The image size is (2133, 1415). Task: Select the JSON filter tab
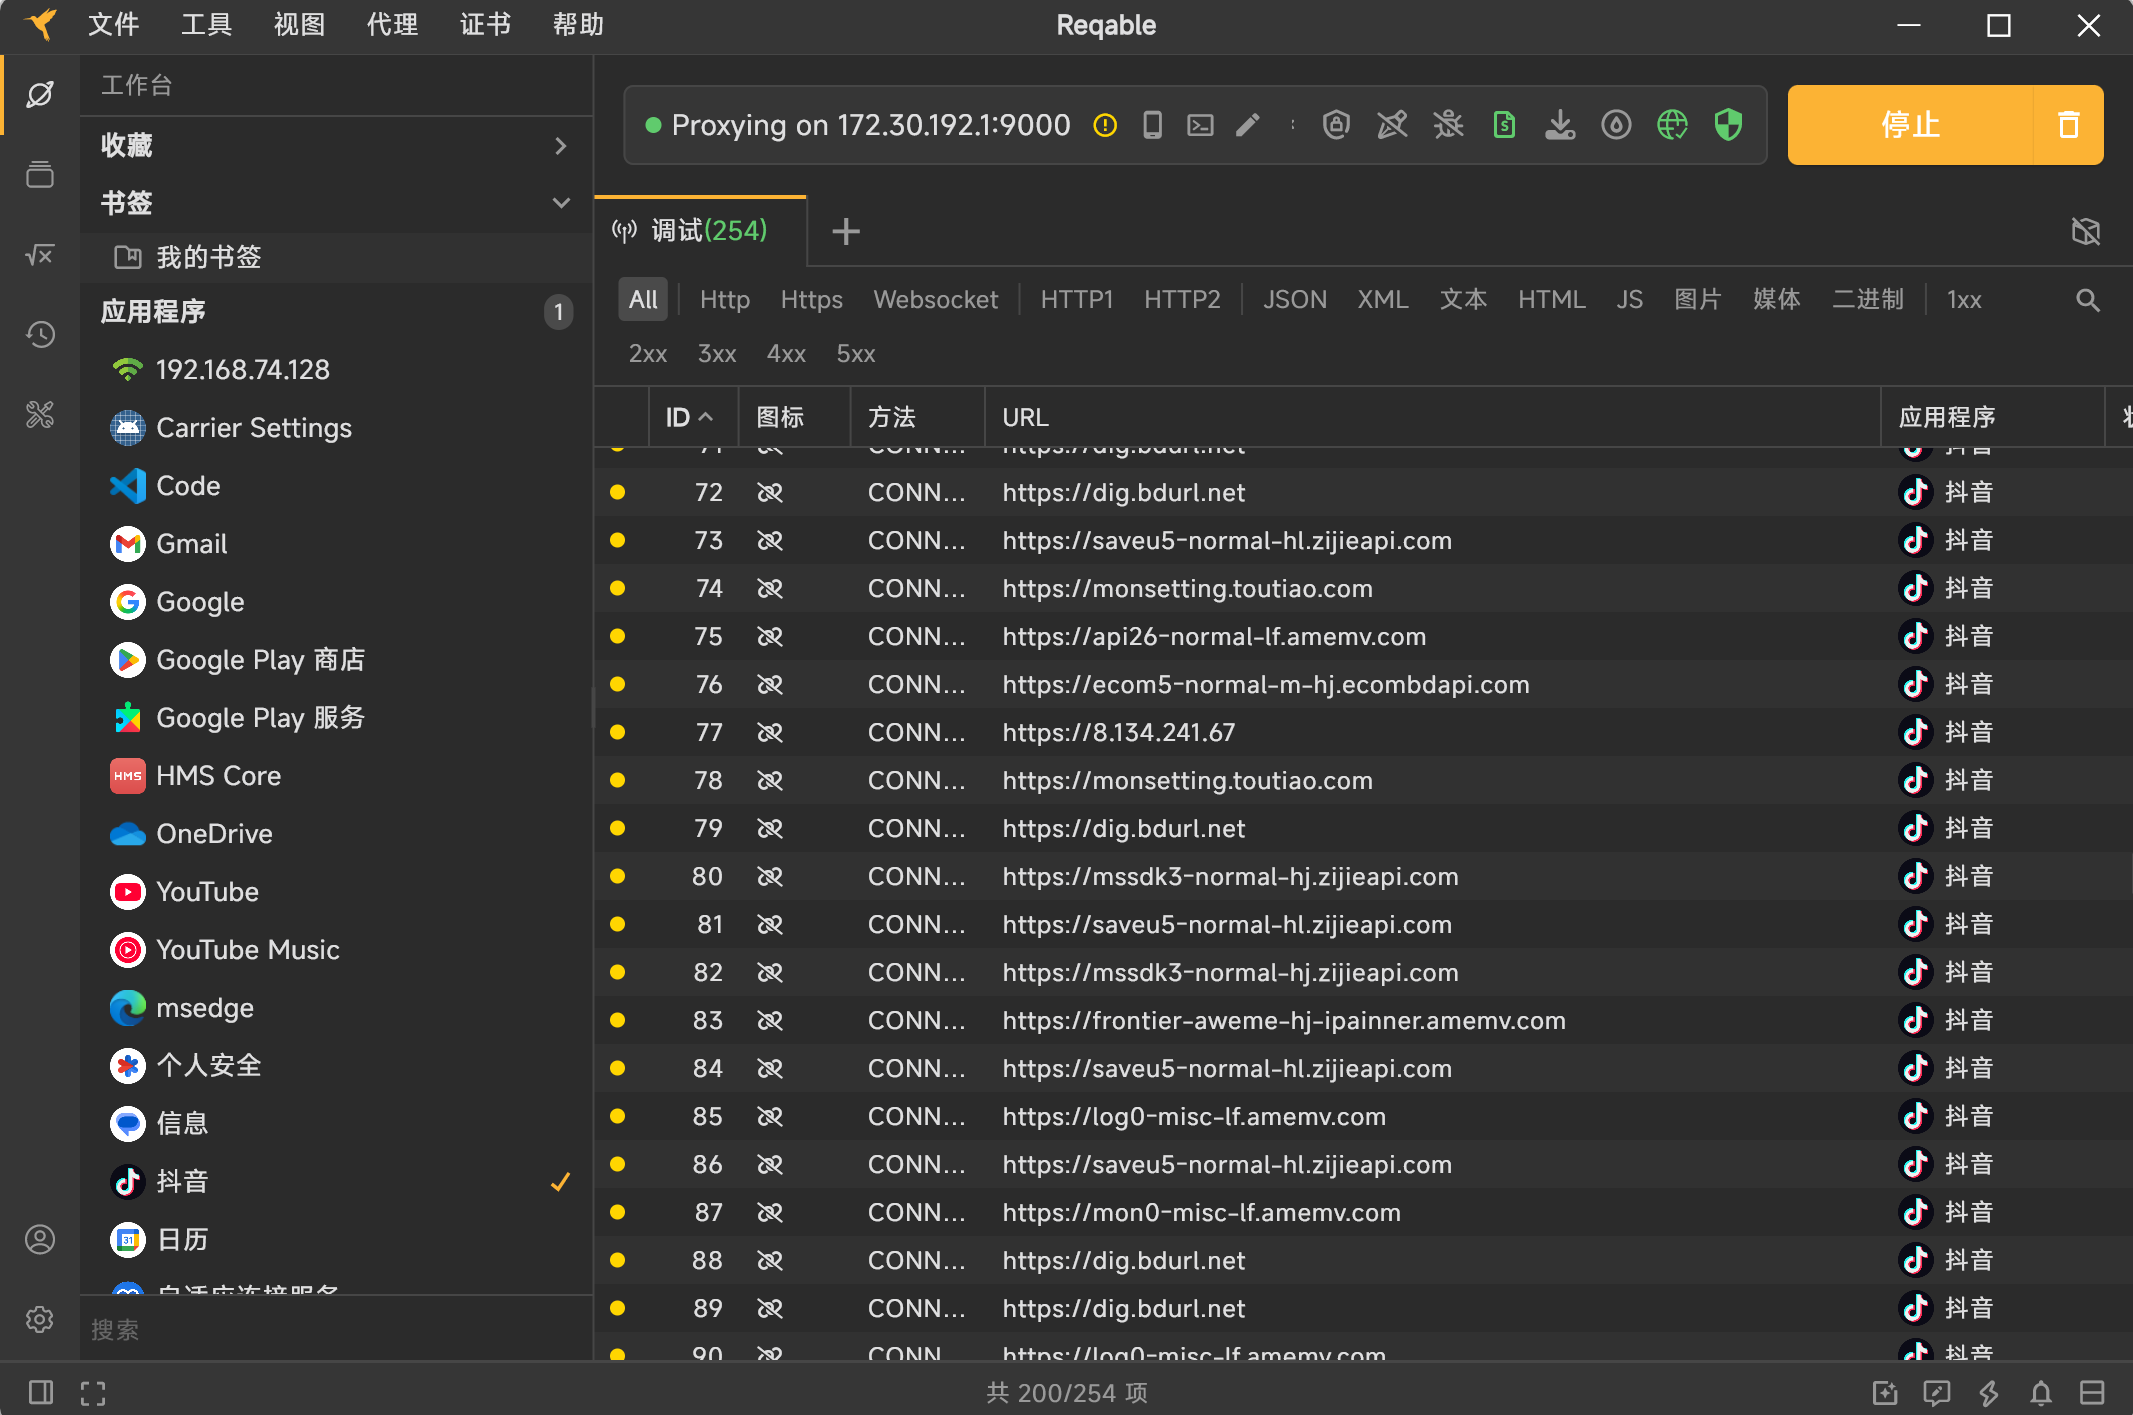tap(1294, 300)
